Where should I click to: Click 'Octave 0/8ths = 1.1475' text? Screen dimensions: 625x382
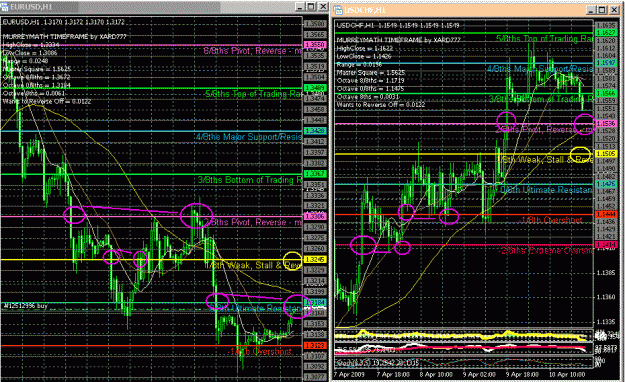370,89
